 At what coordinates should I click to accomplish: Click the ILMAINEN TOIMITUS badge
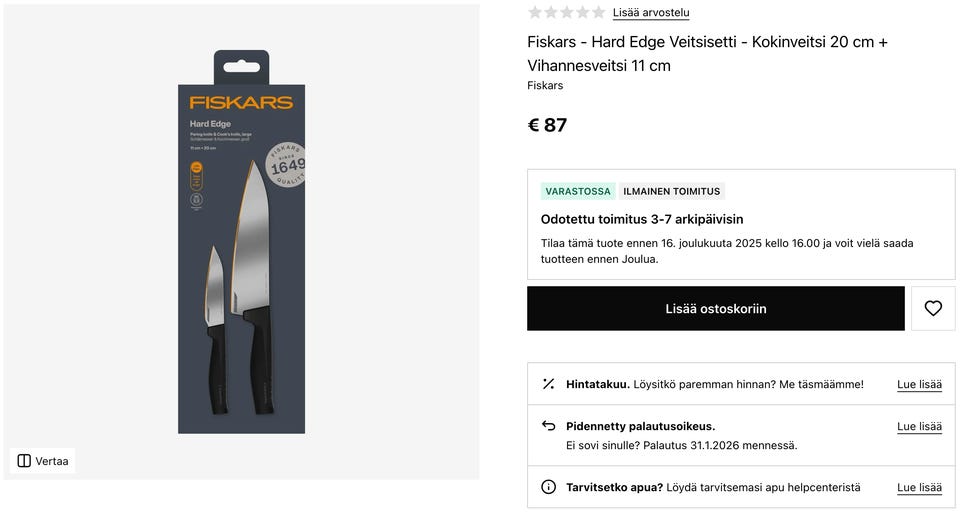[x=671, y=191]
